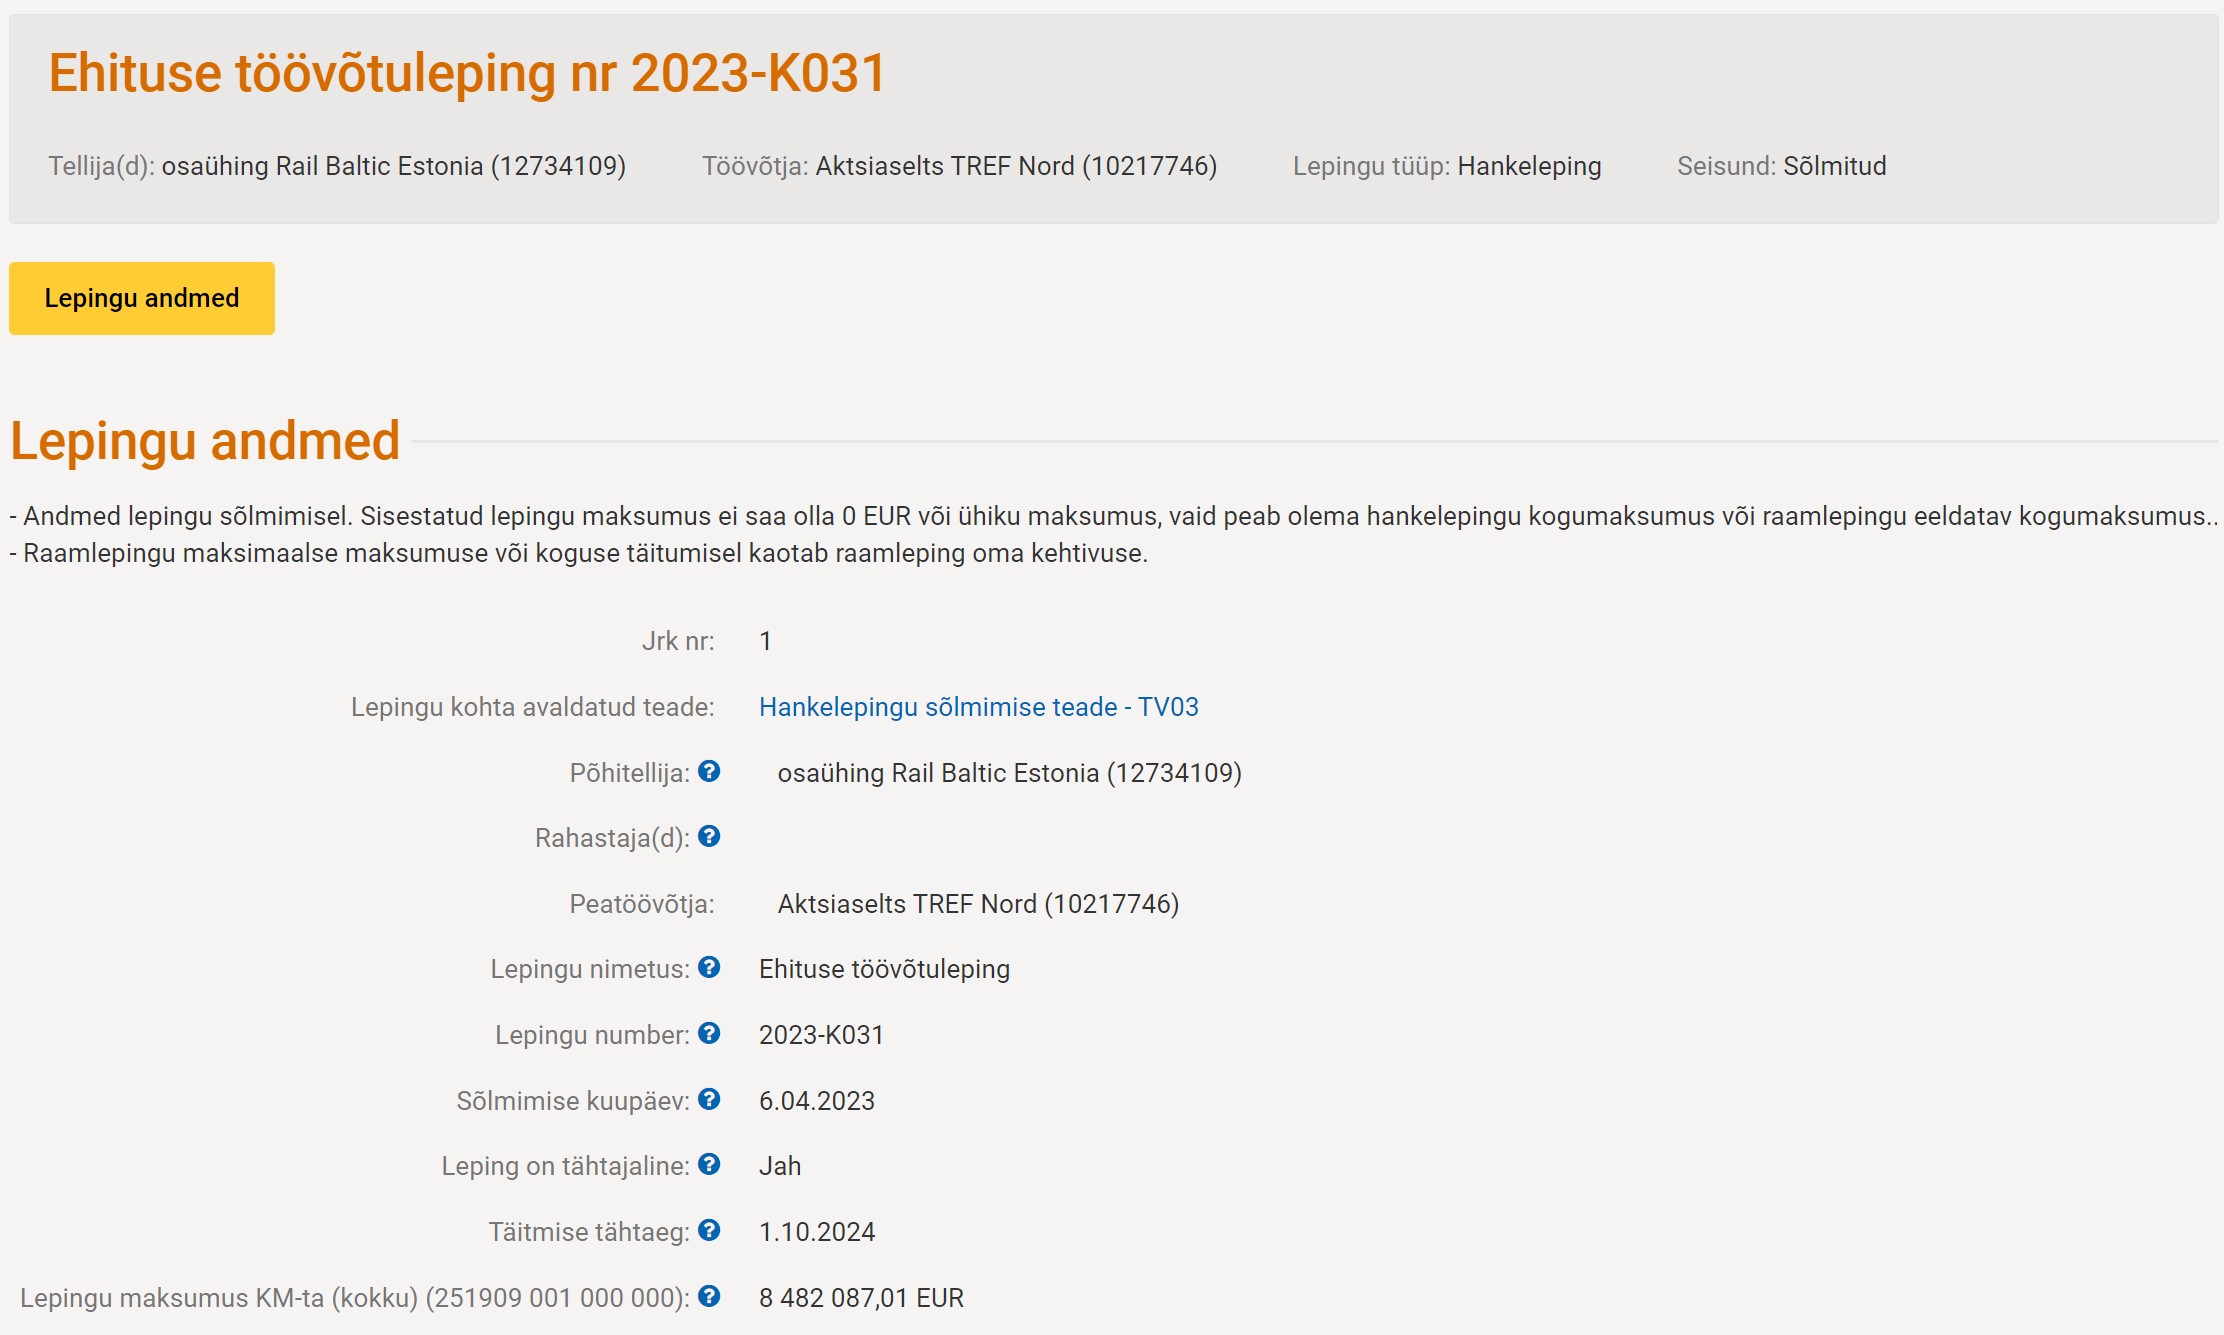Show help for Lepingu maksumus KM-ta
The height and width of the screenshot is (1335, 2224).
(709, 1296)
